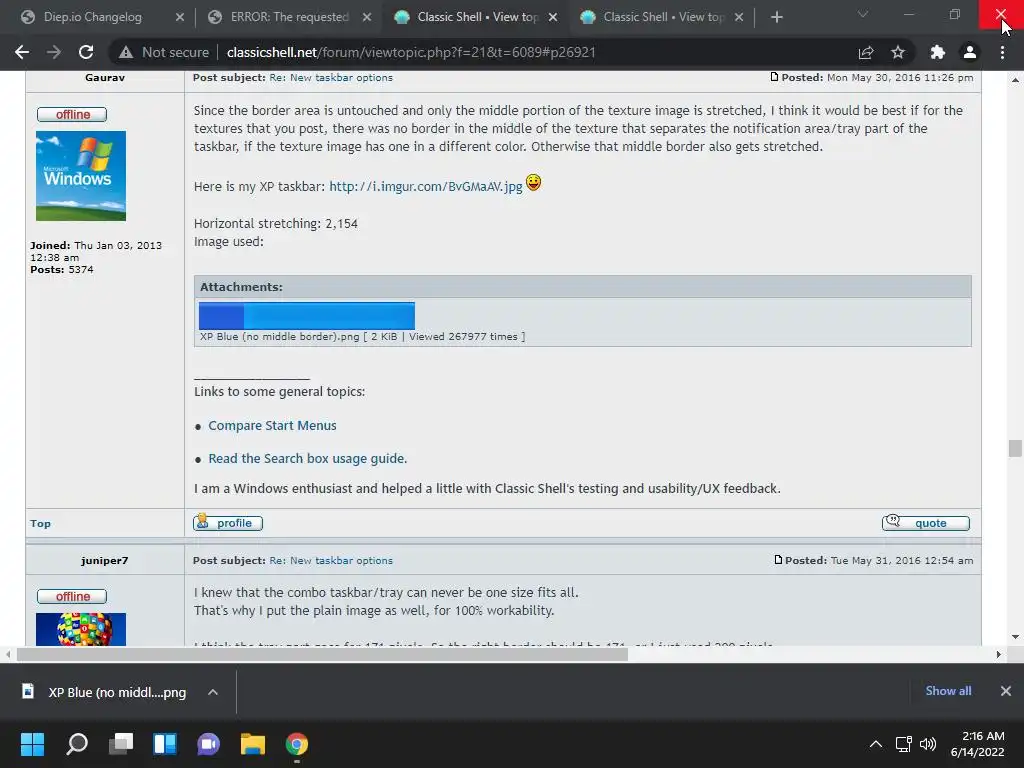
Task: Click the post icon beside Mon May 30 date
Action: (x=775, y=77)
